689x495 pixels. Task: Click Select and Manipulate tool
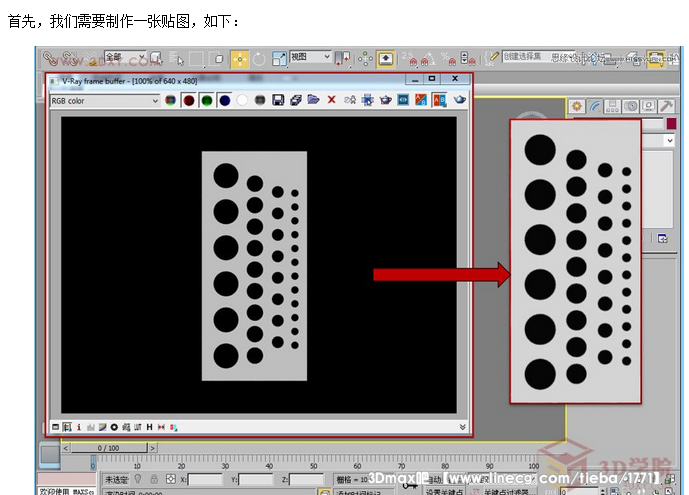coord(365,59)
